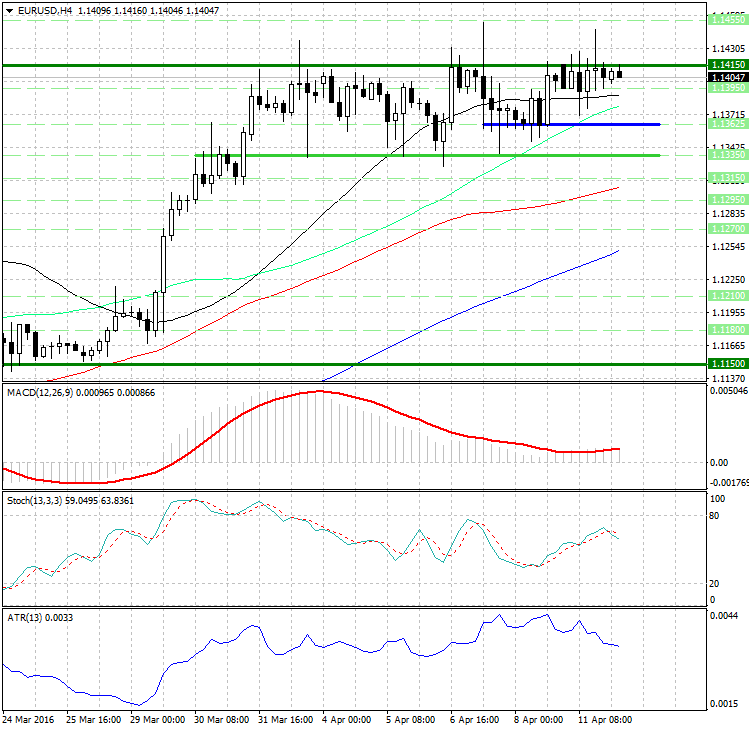Click the EURUSD,H4 chart title text
This screenshot has height=731, width=749.
pyautogui.click(x=45, y=11)
